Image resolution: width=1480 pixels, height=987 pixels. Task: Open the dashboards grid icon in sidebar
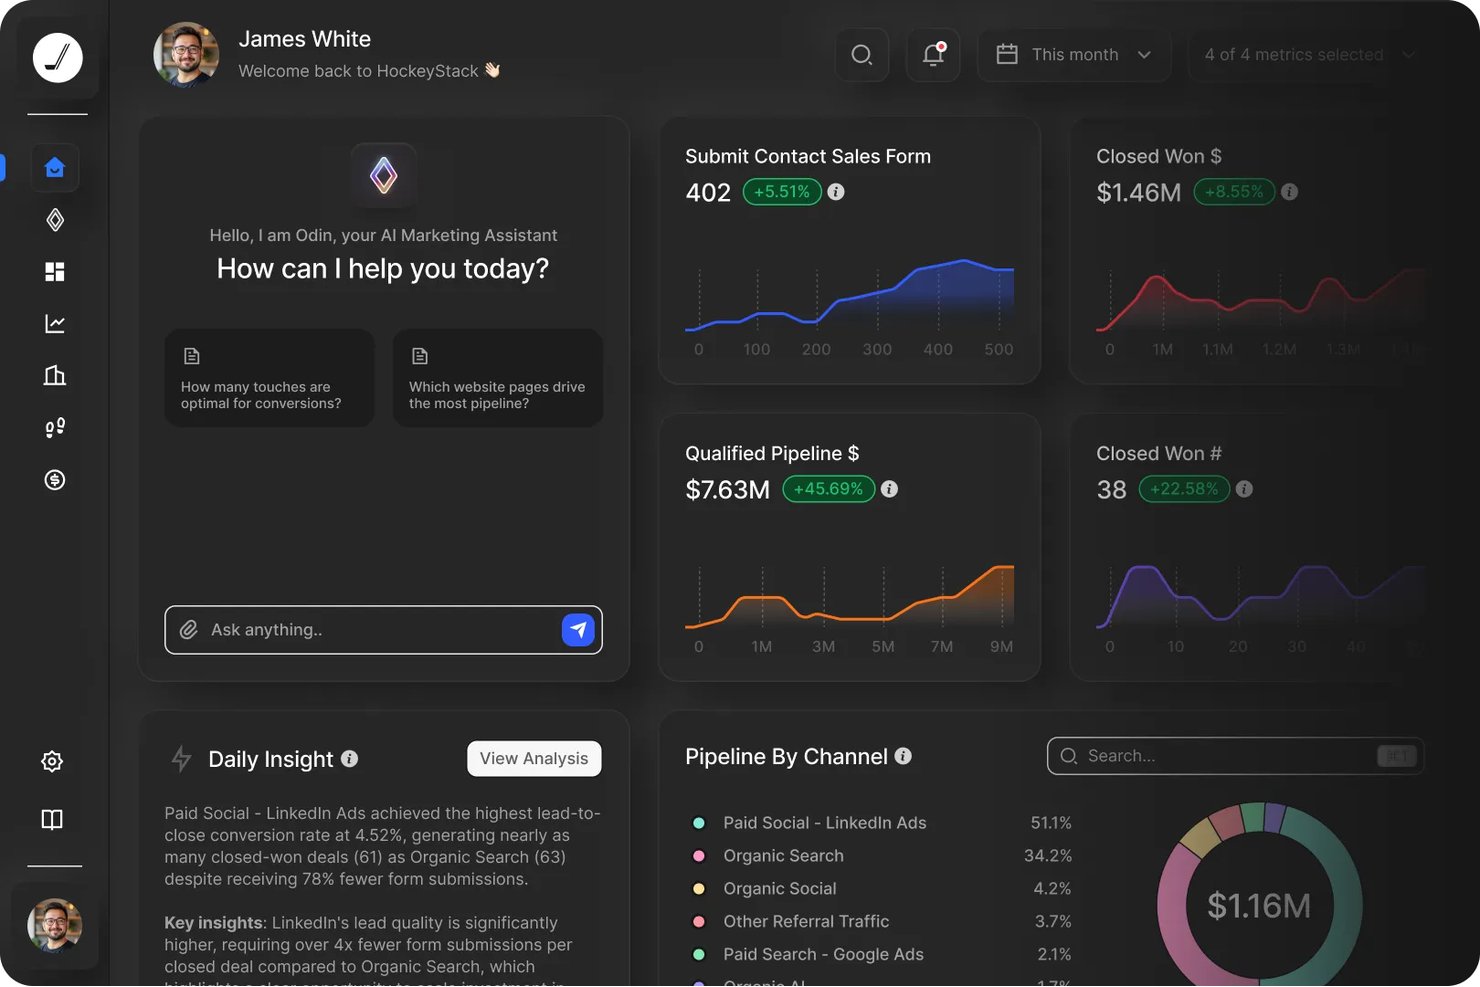(x=55, y=272)
